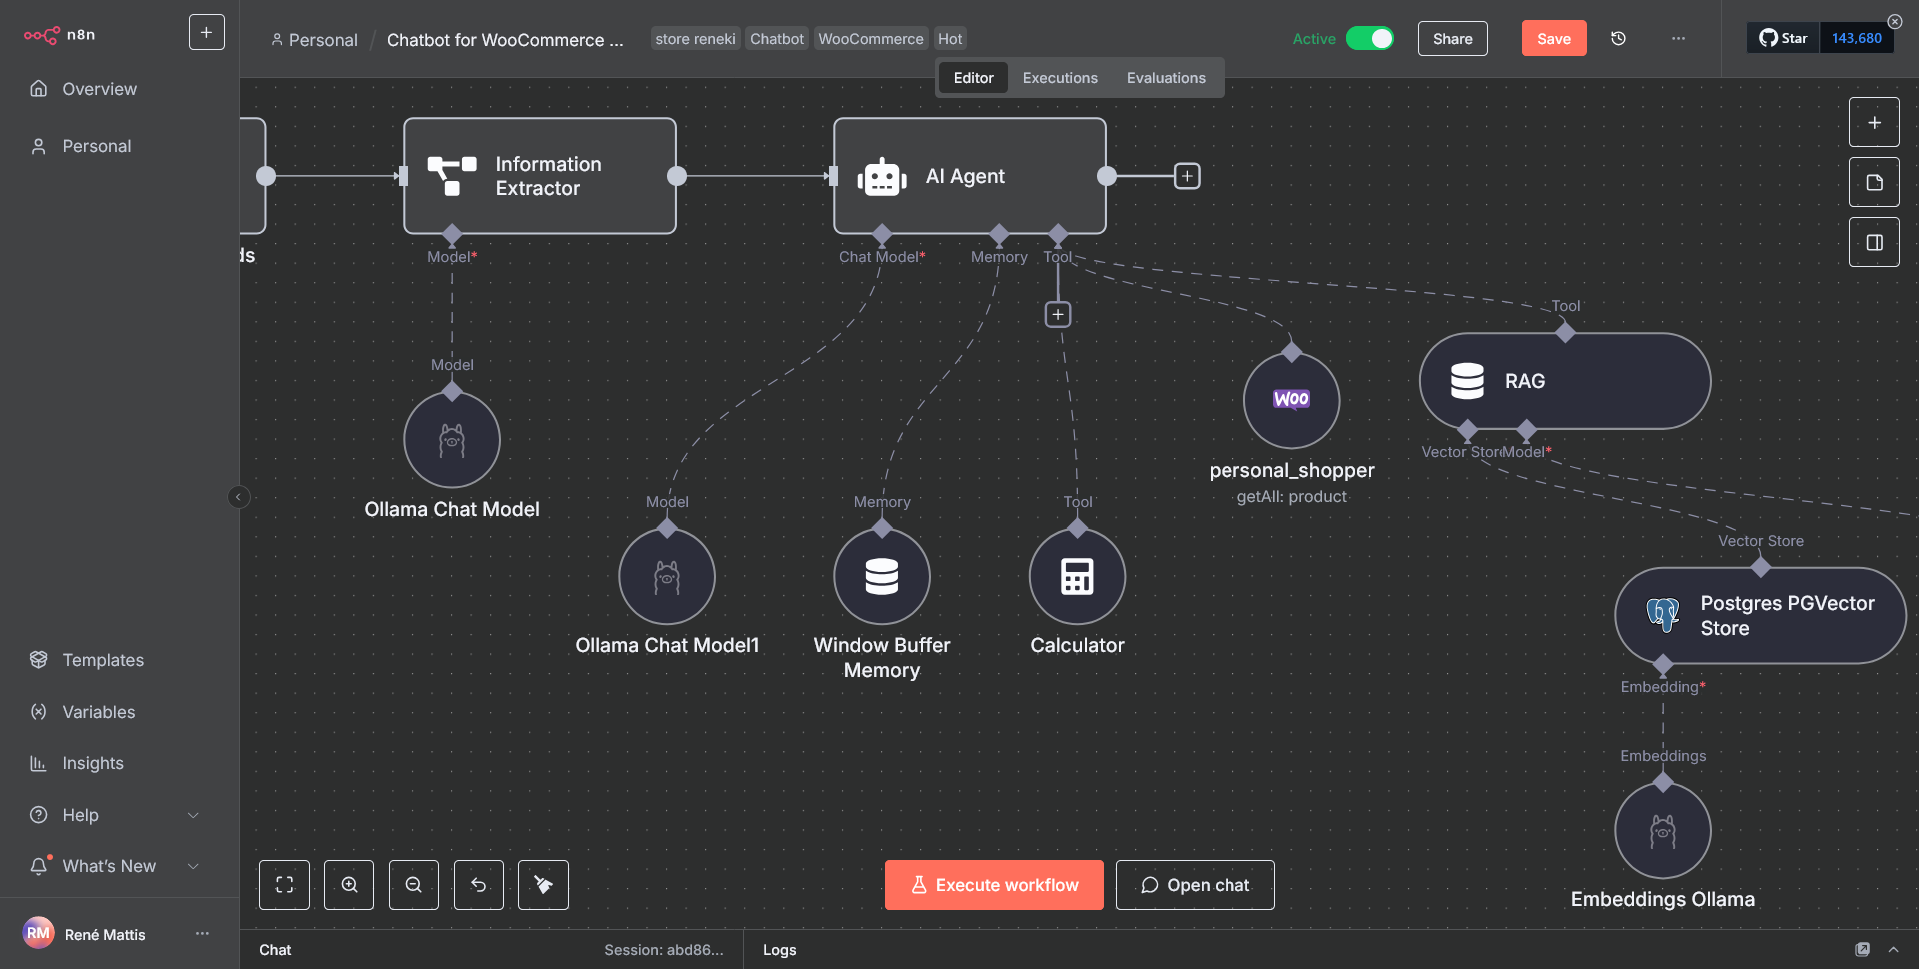The width and height of the screenshot is (1920, 969).
Task: Open the workflow history icon
Action: pos(1618,39)
